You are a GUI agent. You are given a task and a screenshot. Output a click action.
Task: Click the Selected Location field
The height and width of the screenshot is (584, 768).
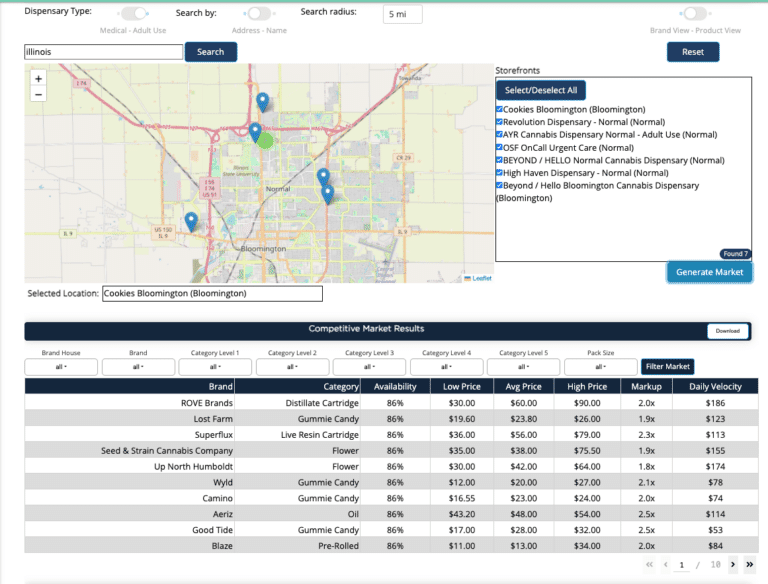(x=212, y=293)
